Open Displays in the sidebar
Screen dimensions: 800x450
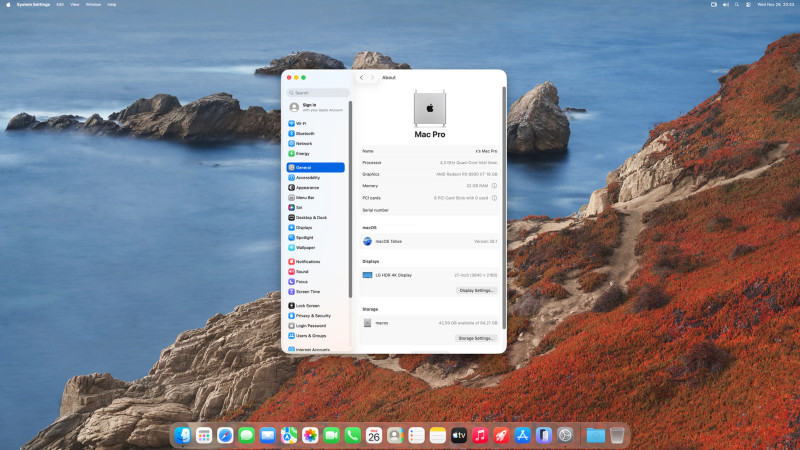(315, 228)
